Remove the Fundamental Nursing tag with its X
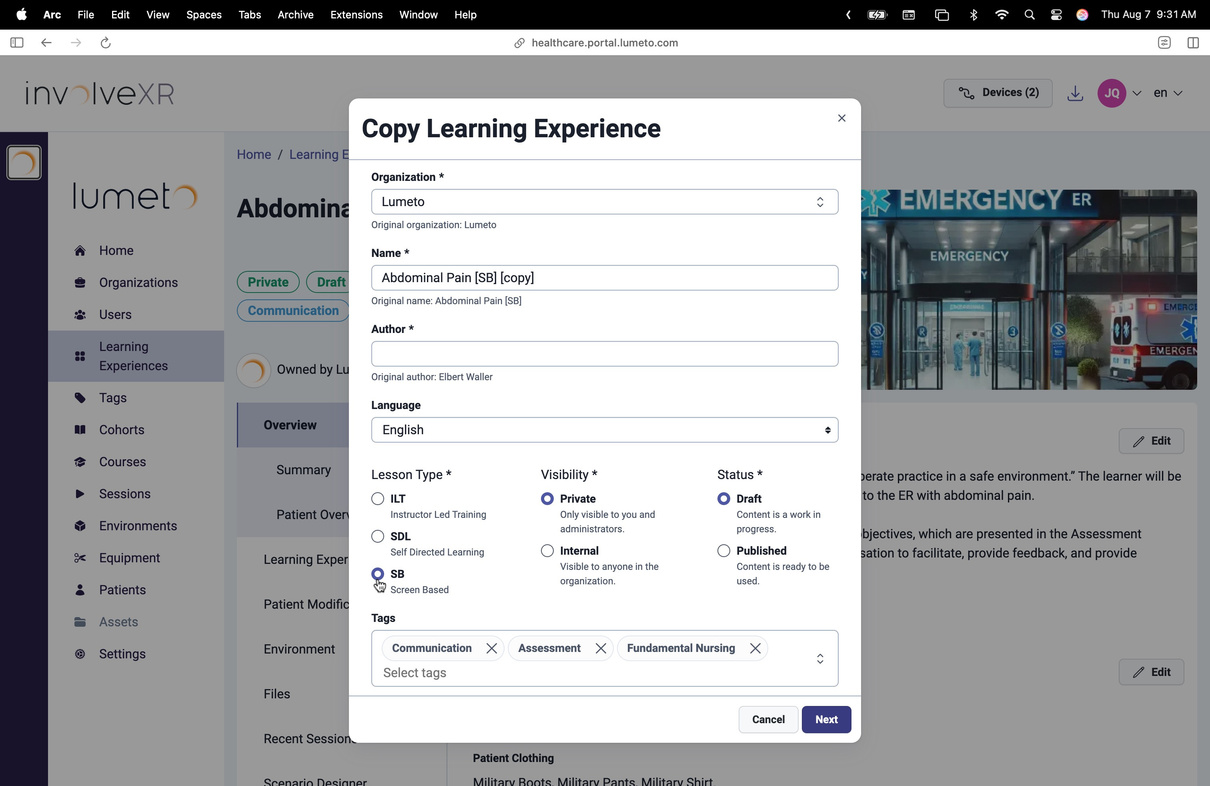1210x786 pixels. (x=755, y=648)
